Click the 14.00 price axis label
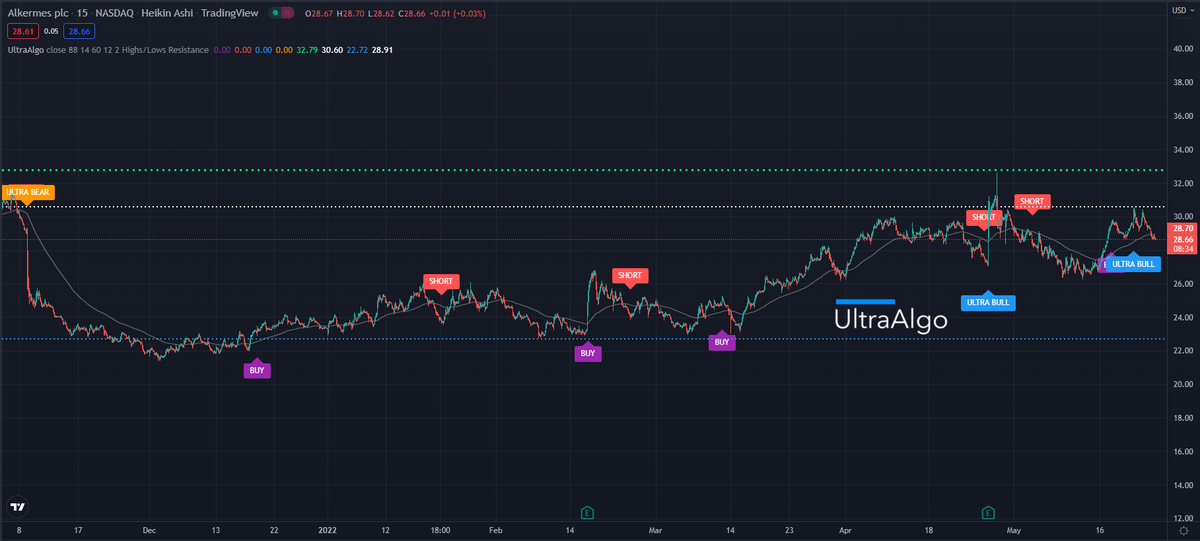The width and height of the screenshot is (1200, 541). pyautogui.click(x=1184, y=485)
